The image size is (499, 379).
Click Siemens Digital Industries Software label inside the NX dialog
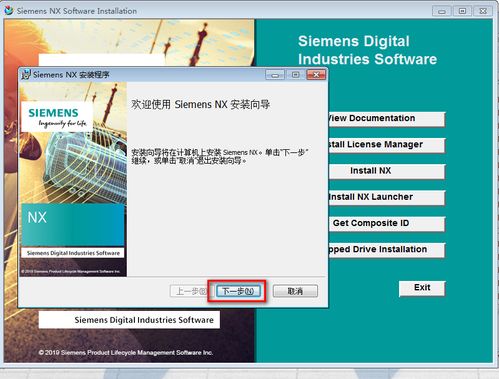pyautogui.click(x=73, y=253)
